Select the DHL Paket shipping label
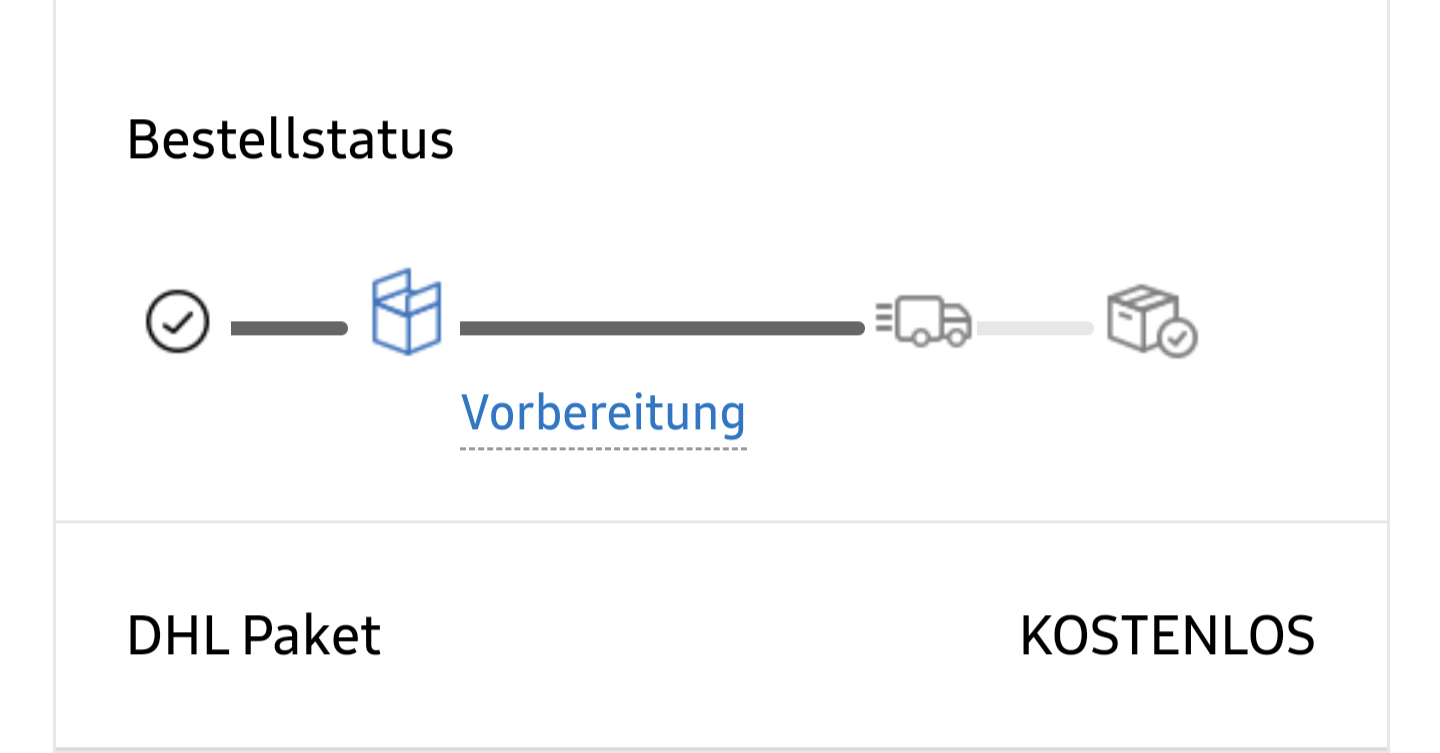The width and height of the screenshot is (1440, 753). [254, 635]
